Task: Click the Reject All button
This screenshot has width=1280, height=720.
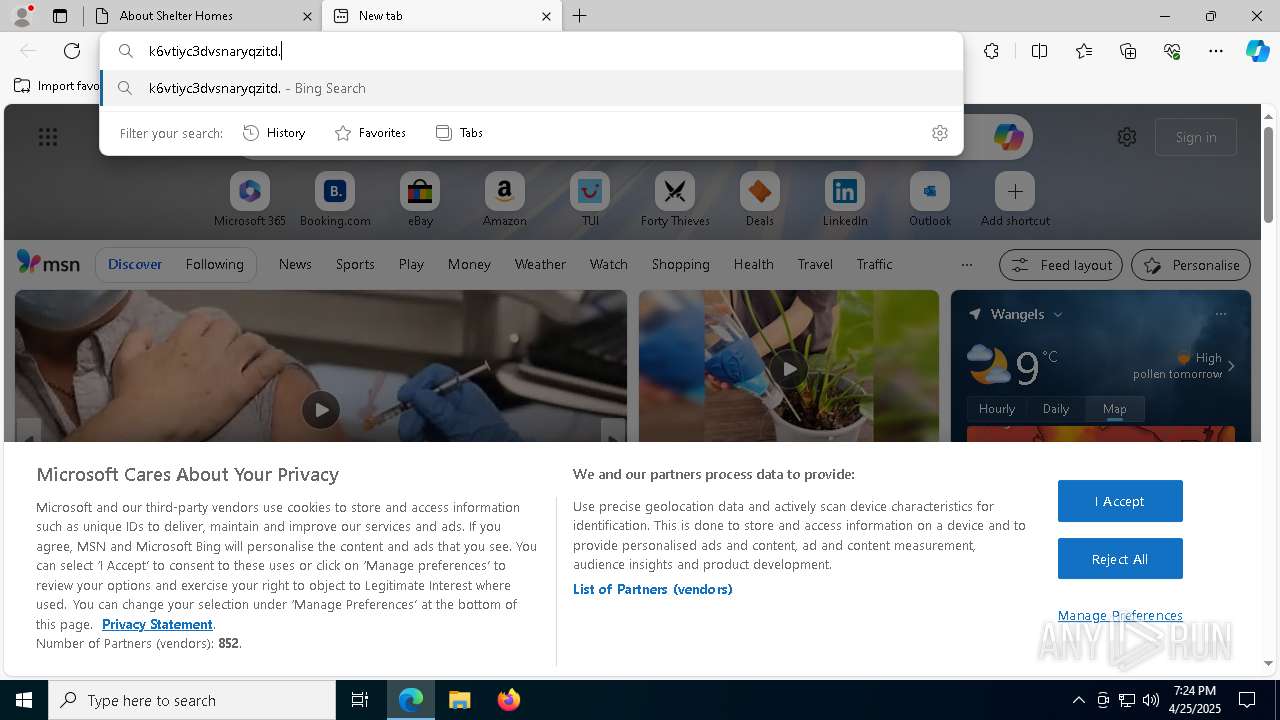Action: [1120, 559]
